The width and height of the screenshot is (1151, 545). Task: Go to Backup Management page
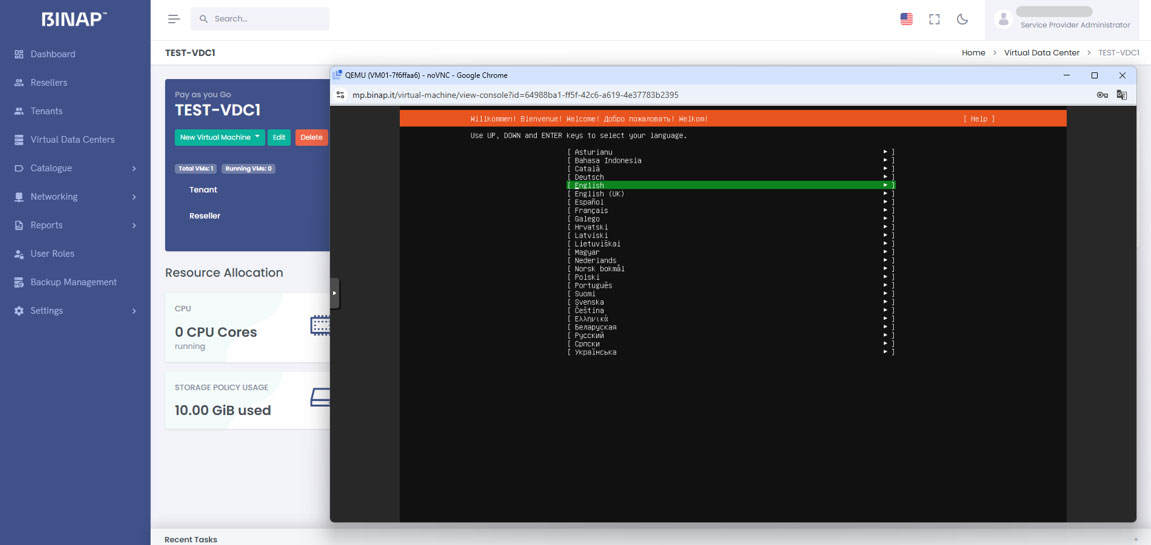(73, 282)
